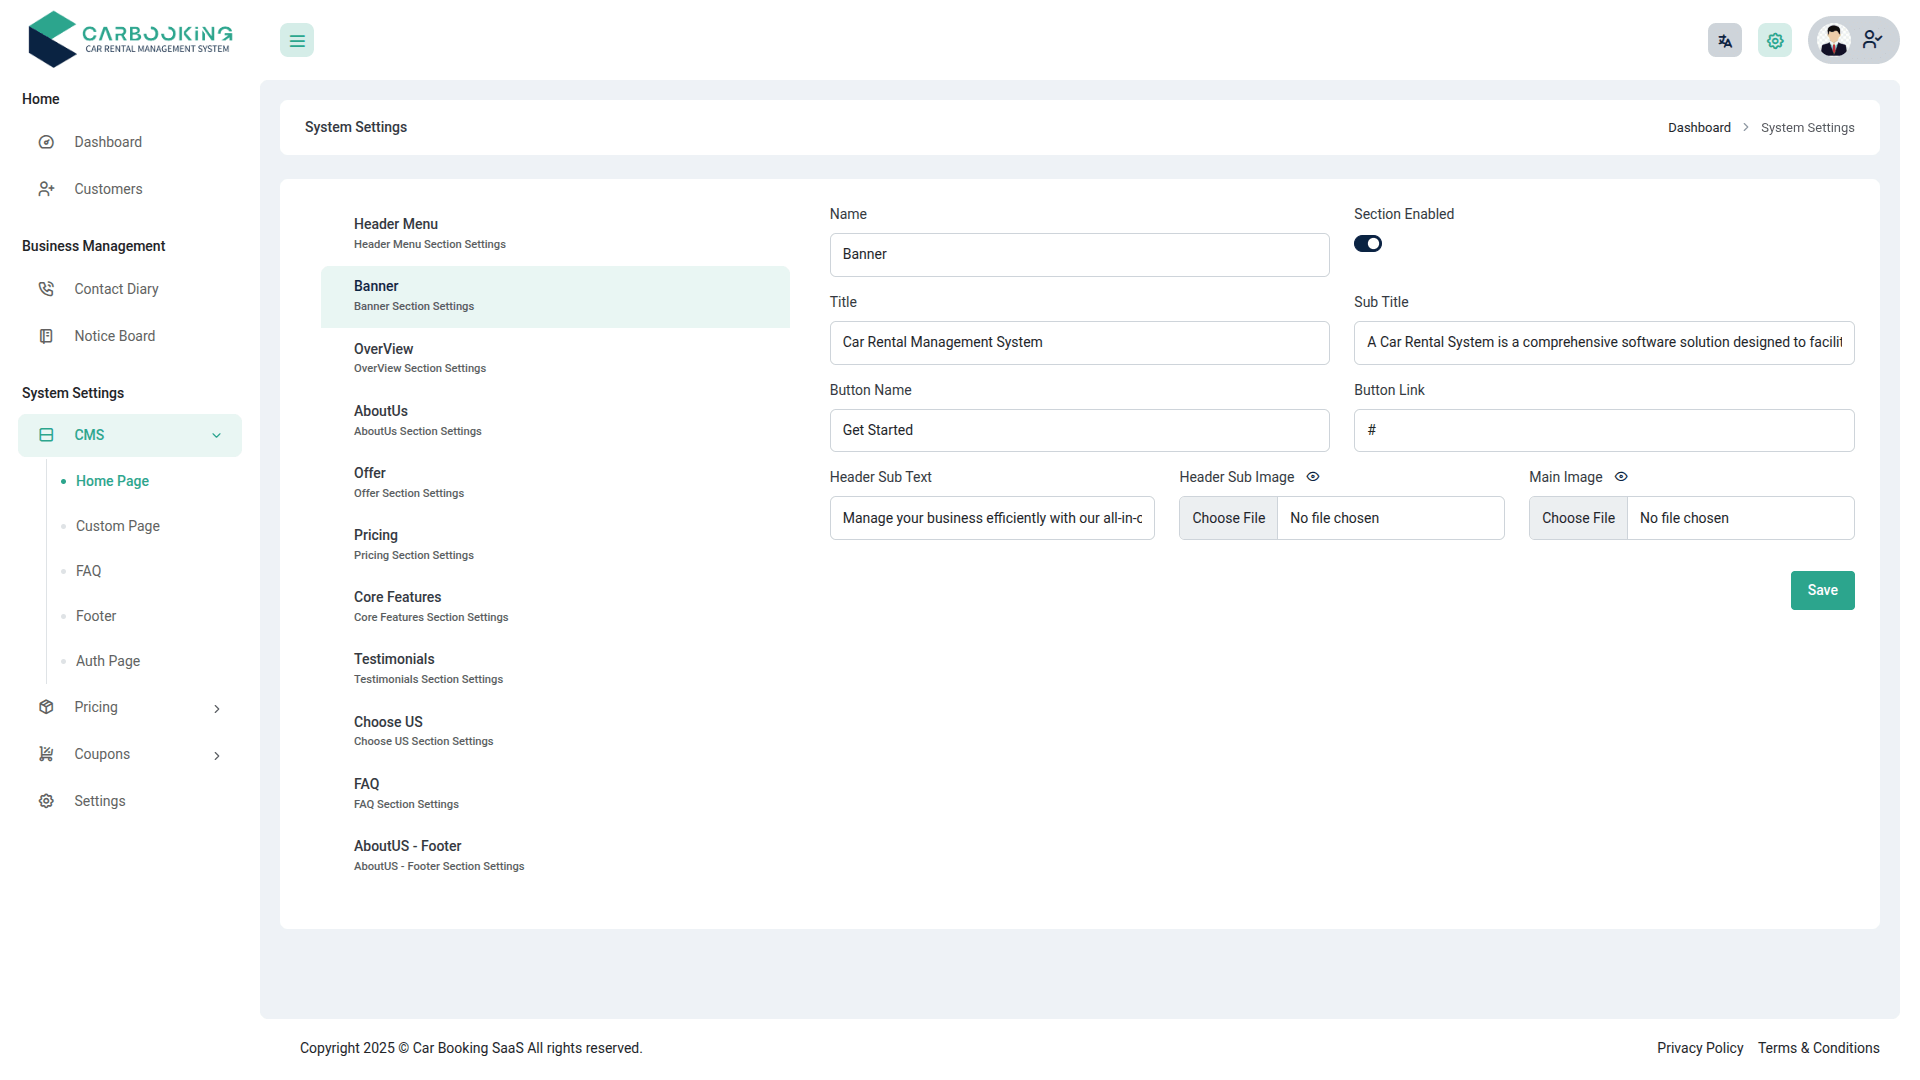This screenshot has height=1080, width=1920.
Task: Click the Save button
Action: click(1822, 590)
